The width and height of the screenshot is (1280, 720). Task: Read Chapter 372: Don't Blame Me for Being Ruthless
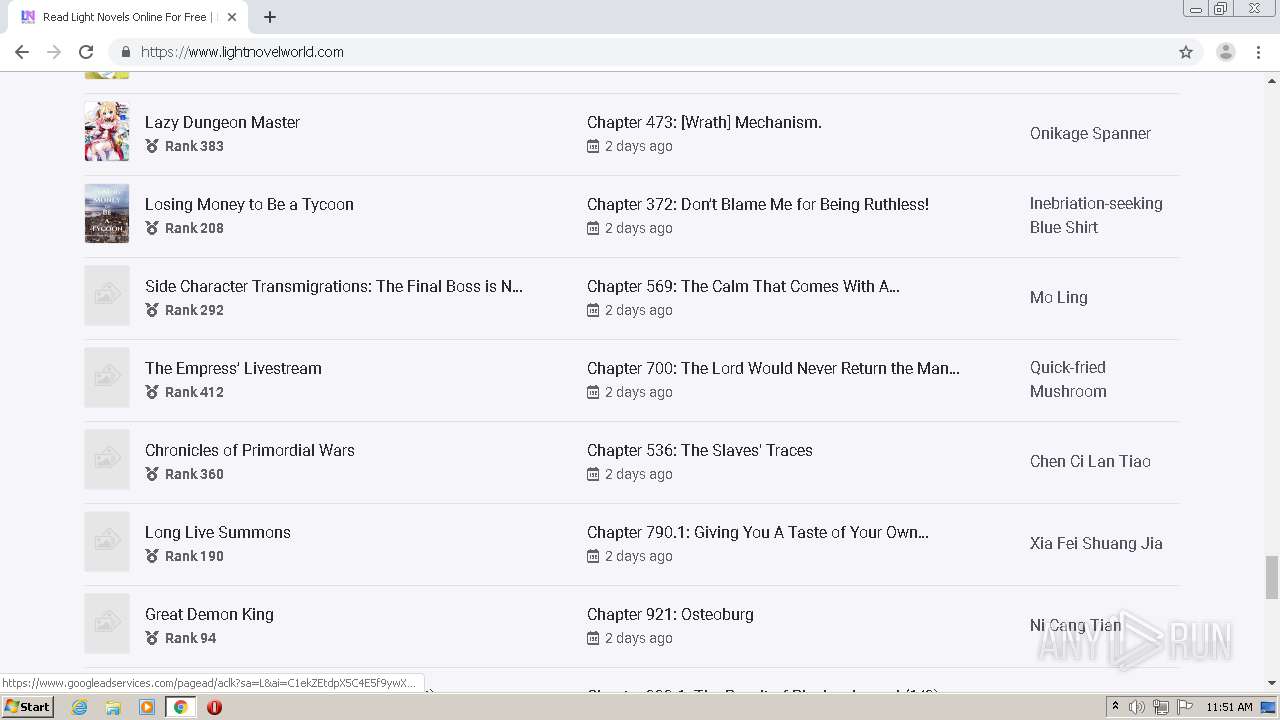click(758, 204)
